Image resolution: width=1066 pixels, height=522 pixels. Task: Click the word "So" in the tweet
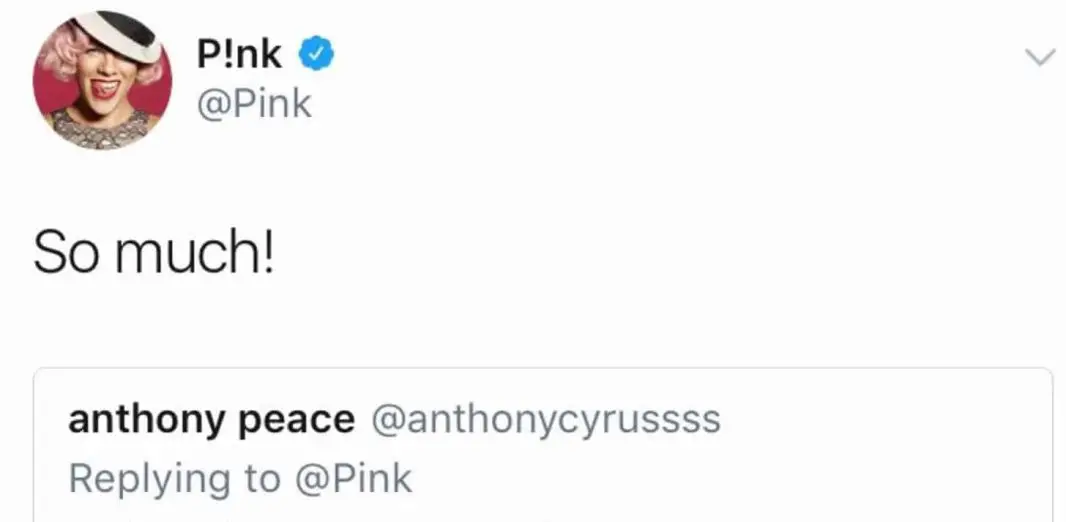66,253
